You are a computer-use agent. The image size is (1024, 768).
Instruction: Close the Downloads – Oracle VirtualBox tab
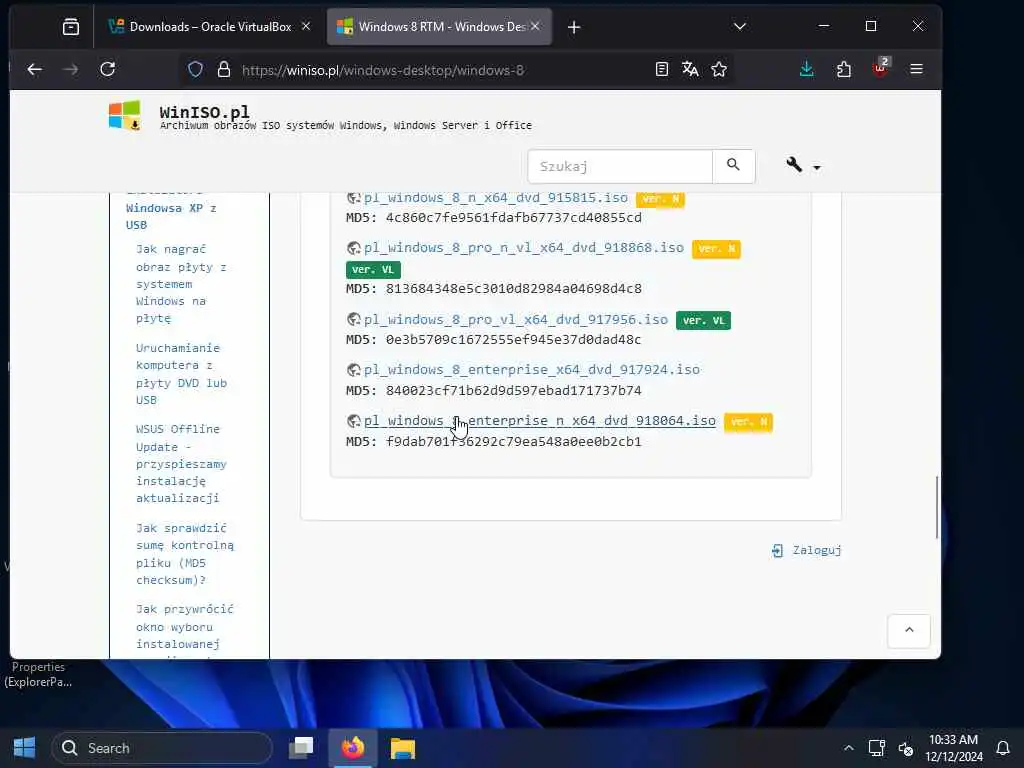[x=306, y=27]
